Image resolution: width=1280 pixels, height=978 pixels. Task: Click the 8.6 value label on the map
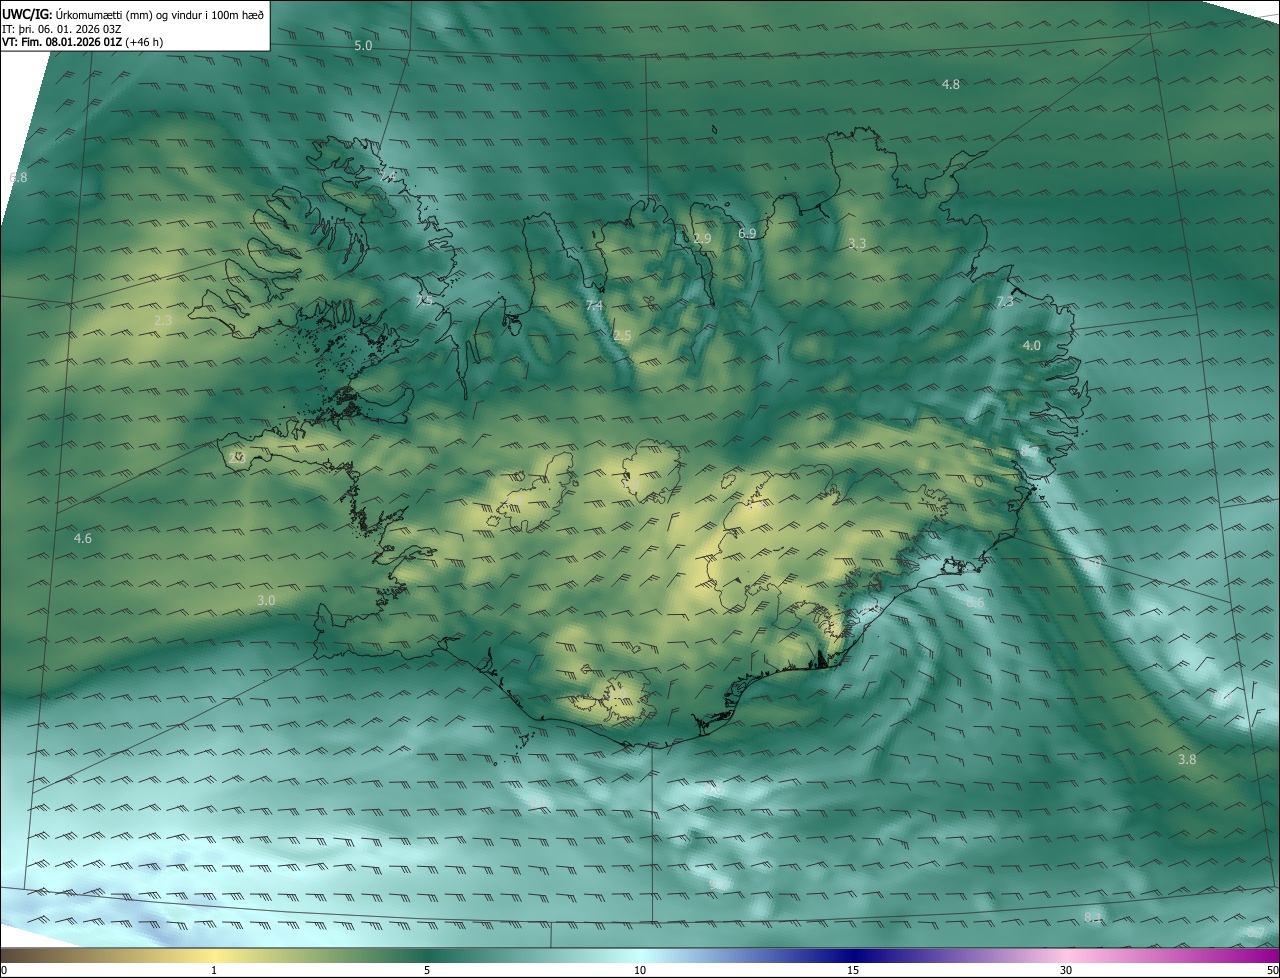click(x=976, y=604)
